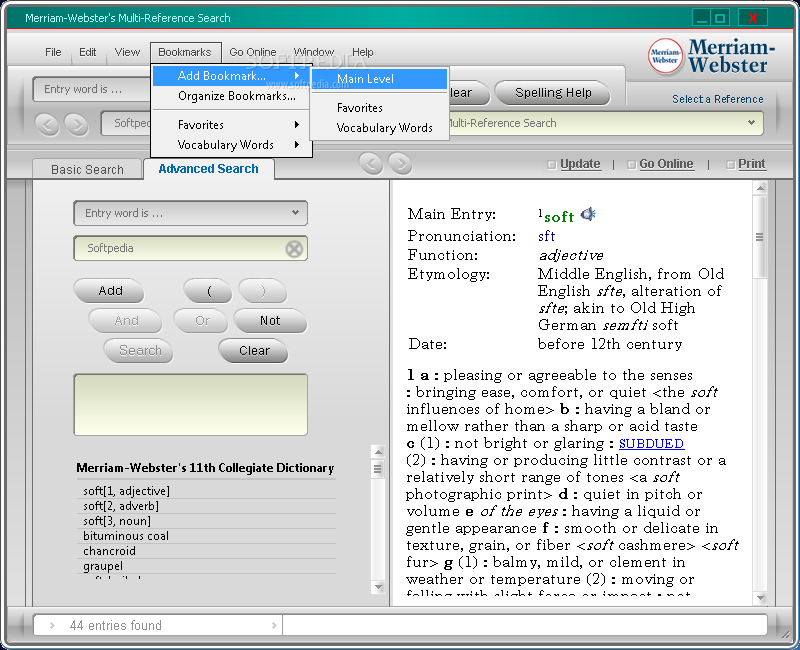800x650 pixels.
Task: Toggle the Print checkbox
Action: click(731, 164)
